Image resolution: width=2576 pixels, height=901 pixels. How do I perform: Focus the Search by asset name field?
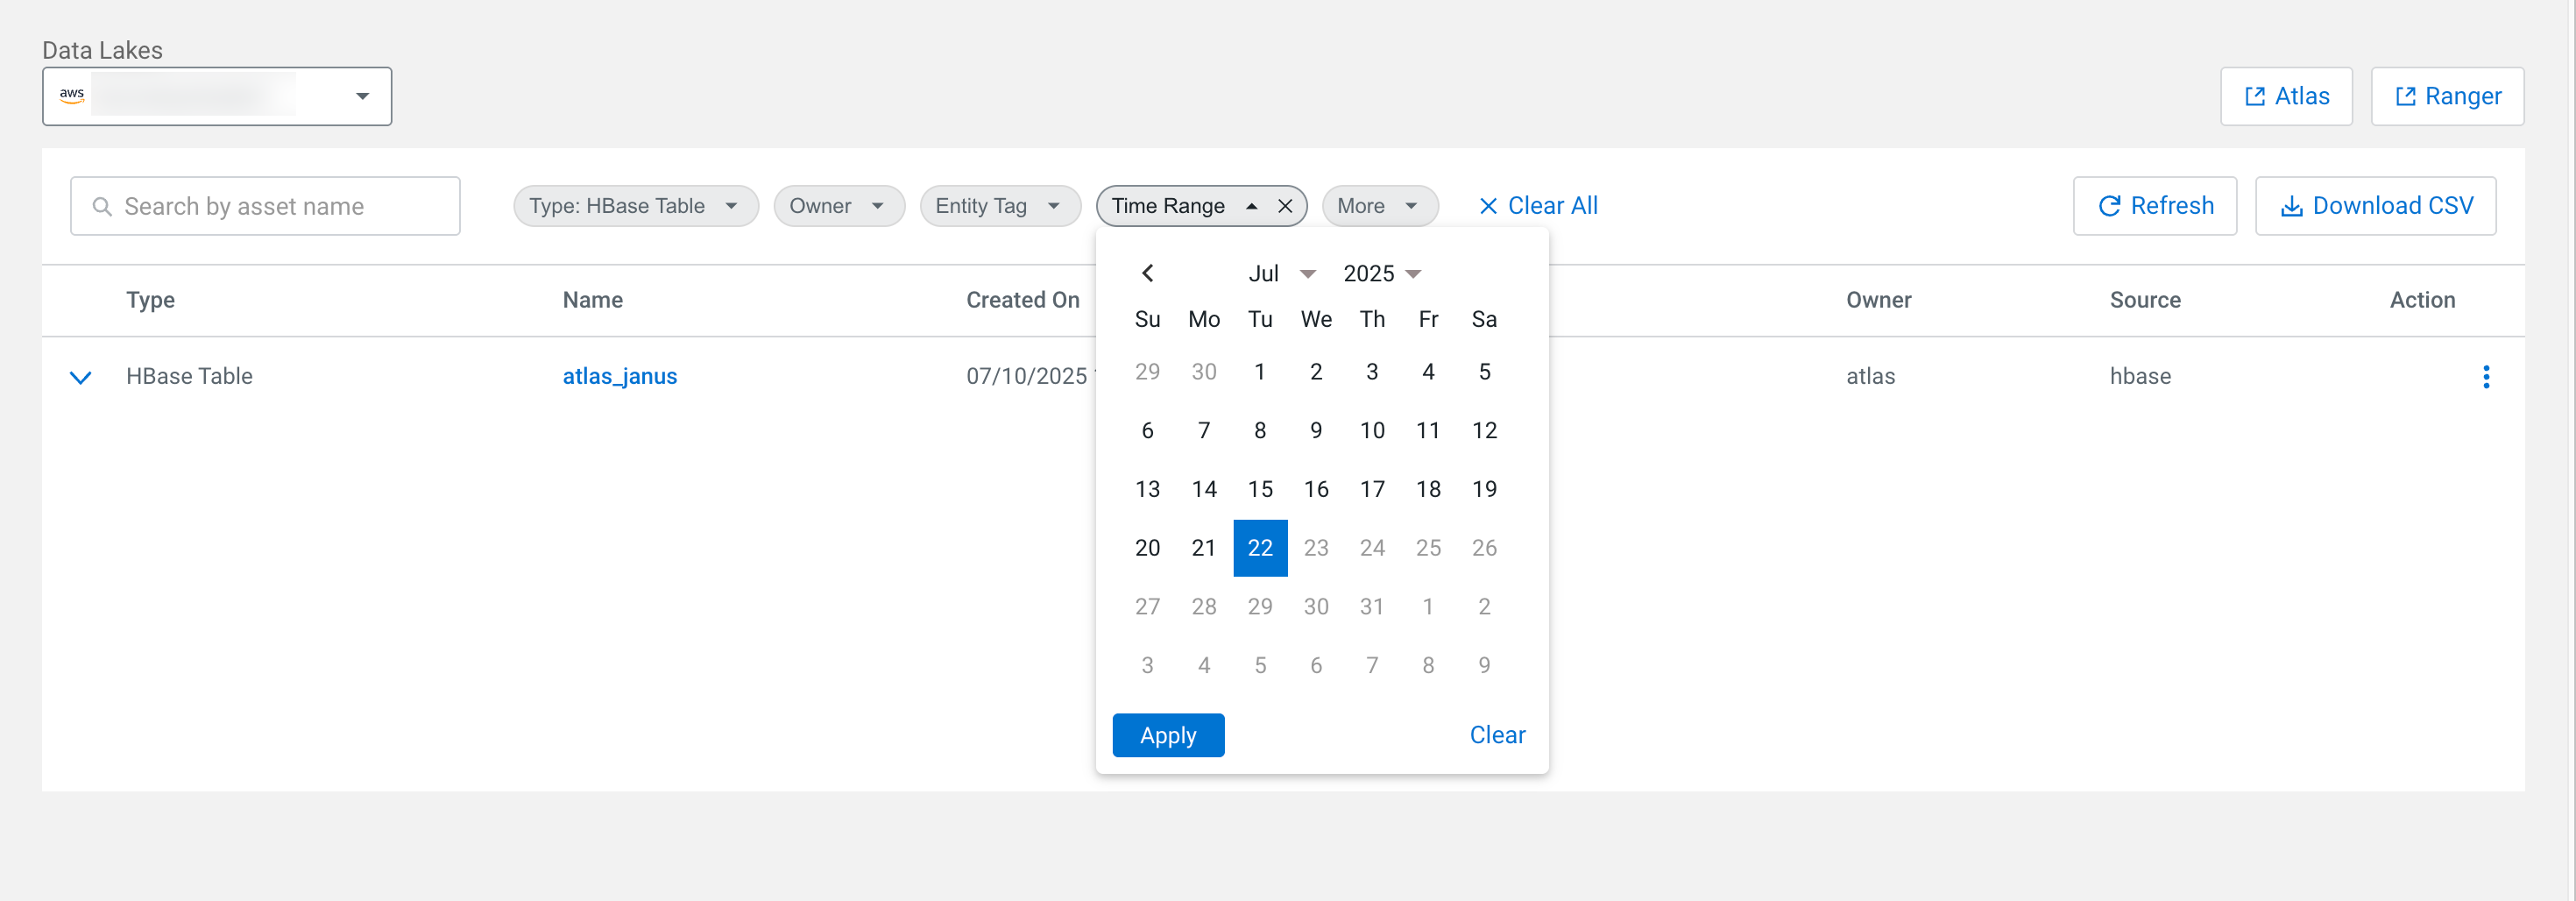coord(265,206)
